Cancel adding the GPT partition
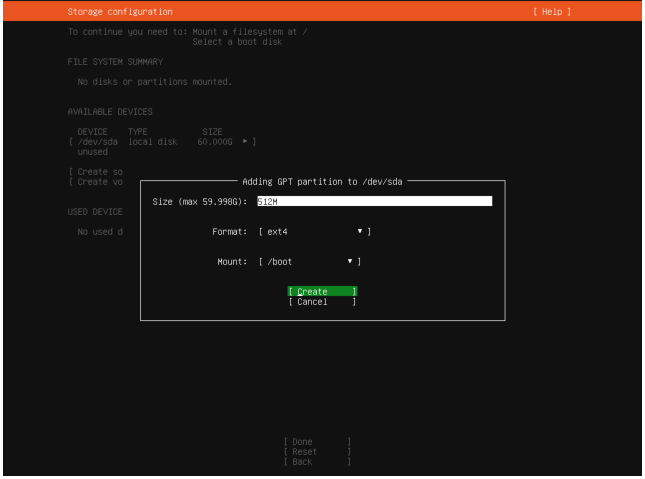Image resolution: width=645 pixels, height=479 pixels. [321, 302]
